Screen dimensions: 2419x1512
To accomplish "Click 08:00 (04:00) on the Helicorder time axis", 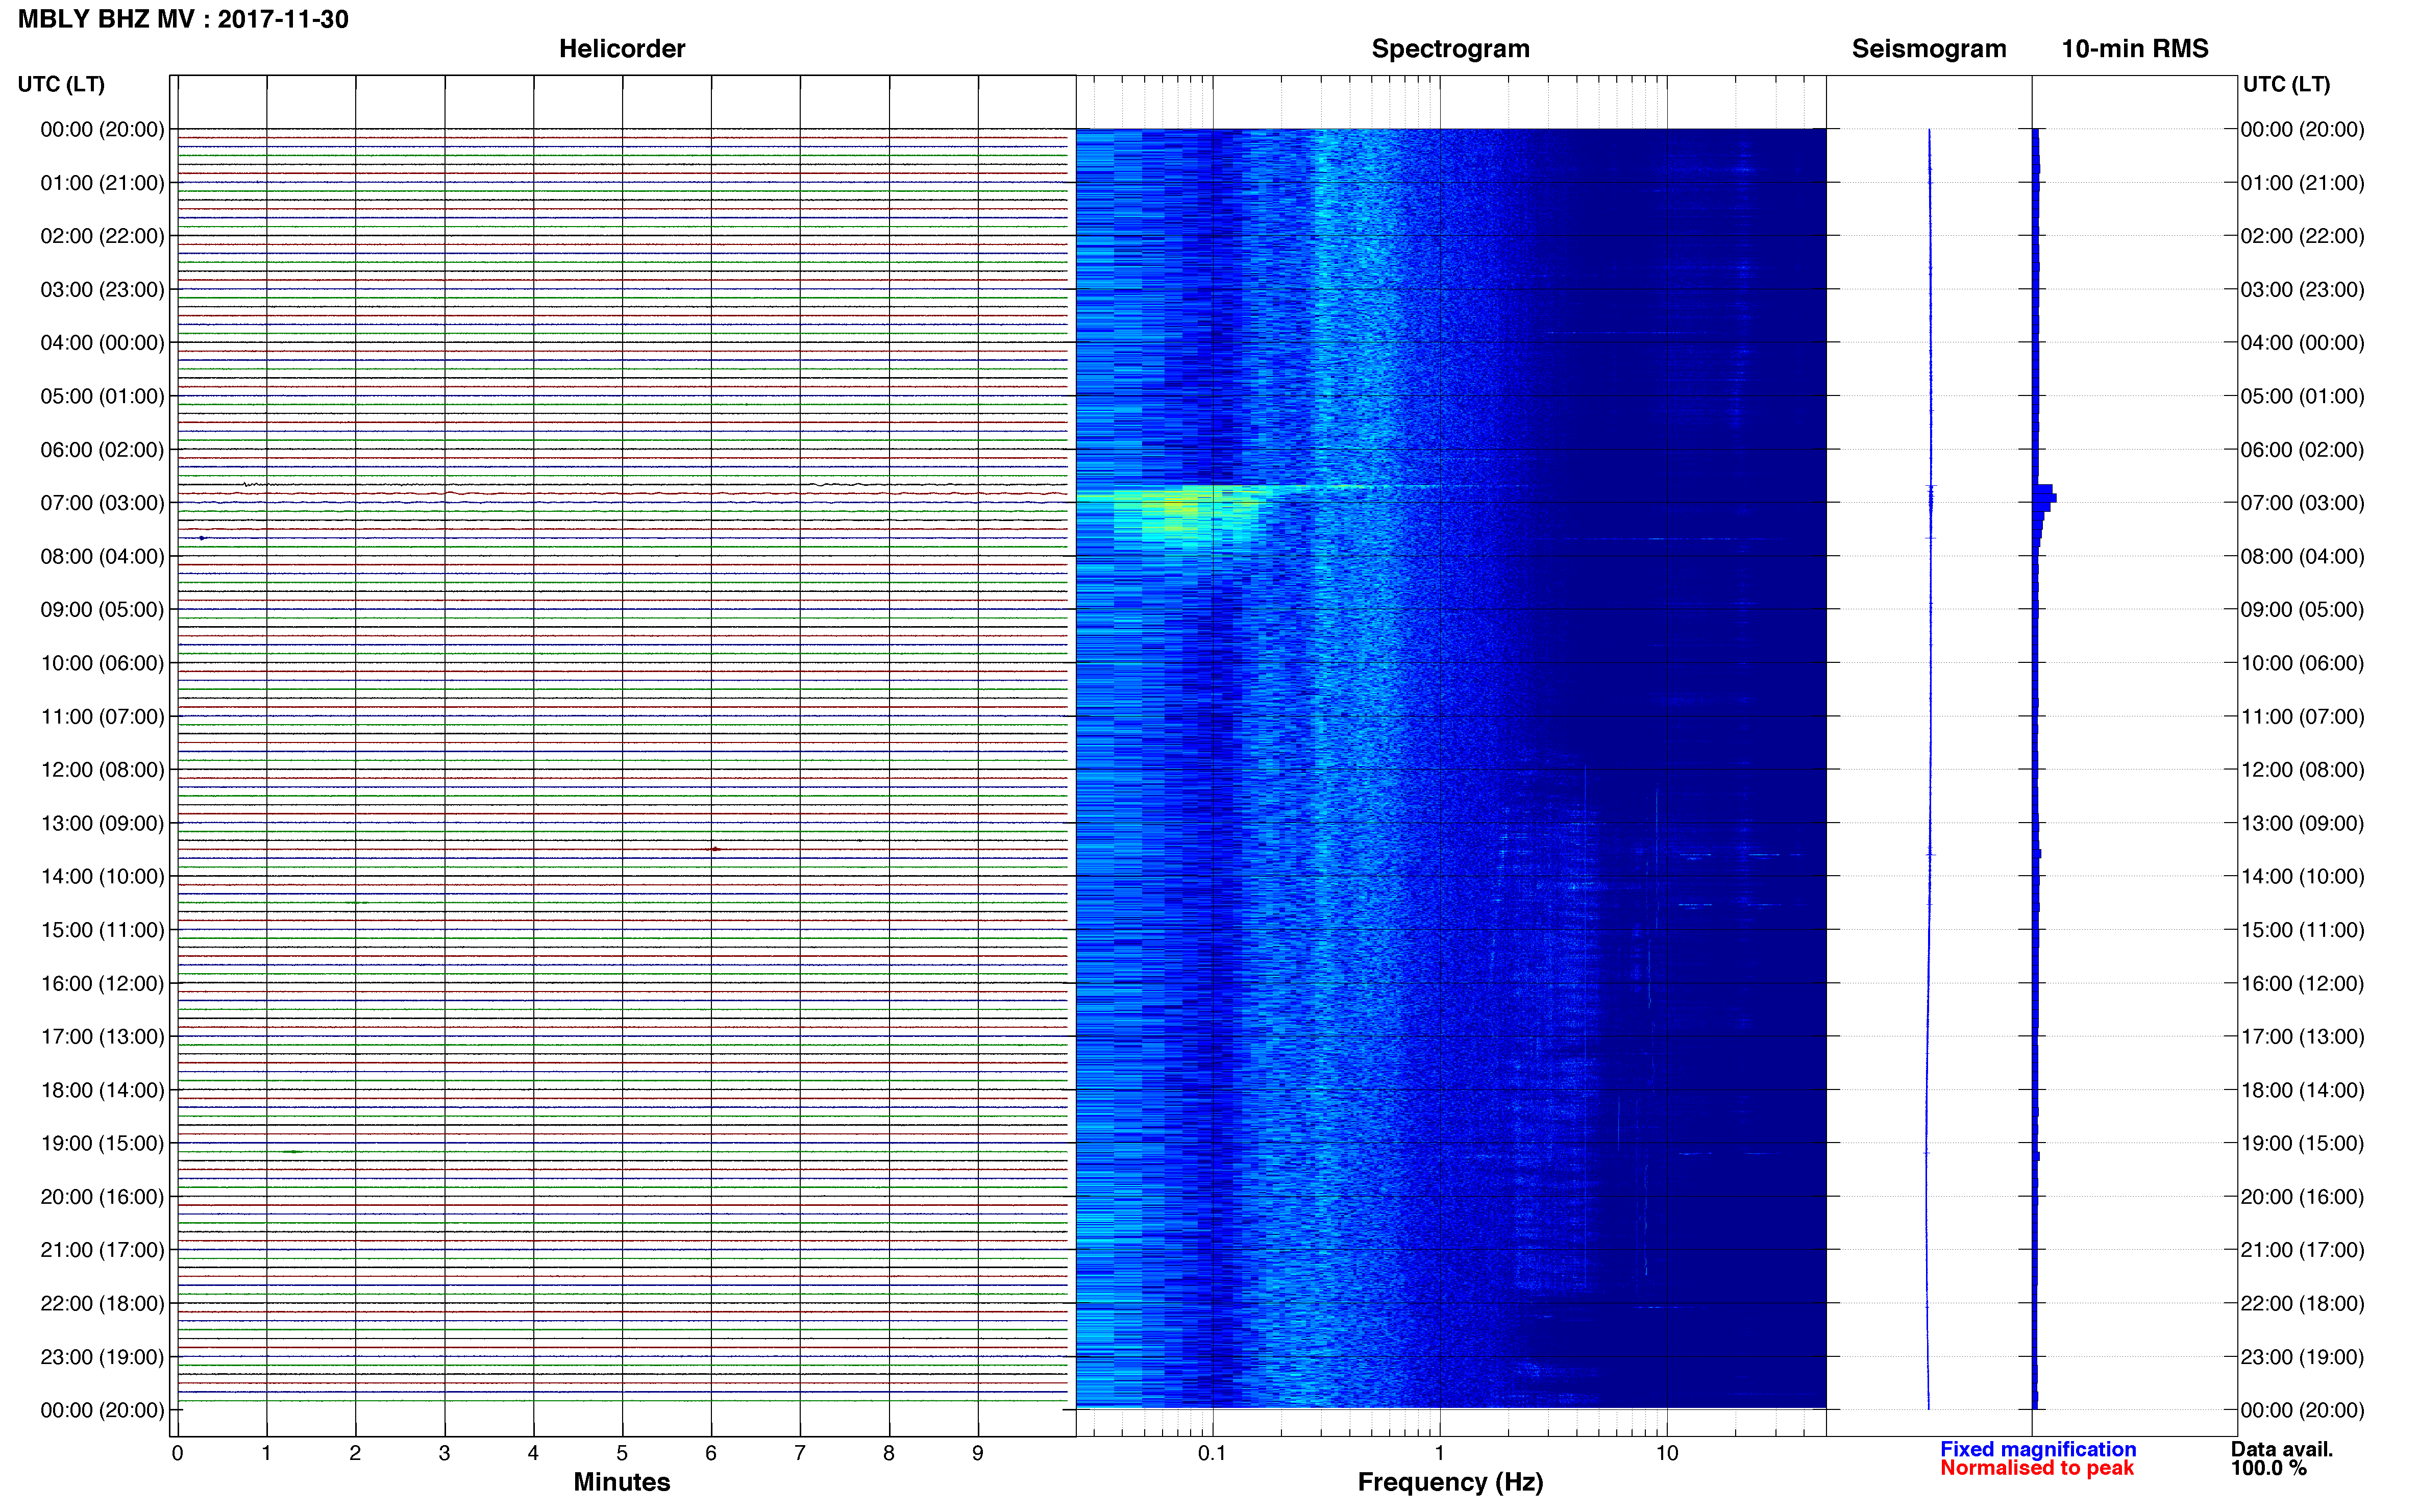I will coord(102,557).
